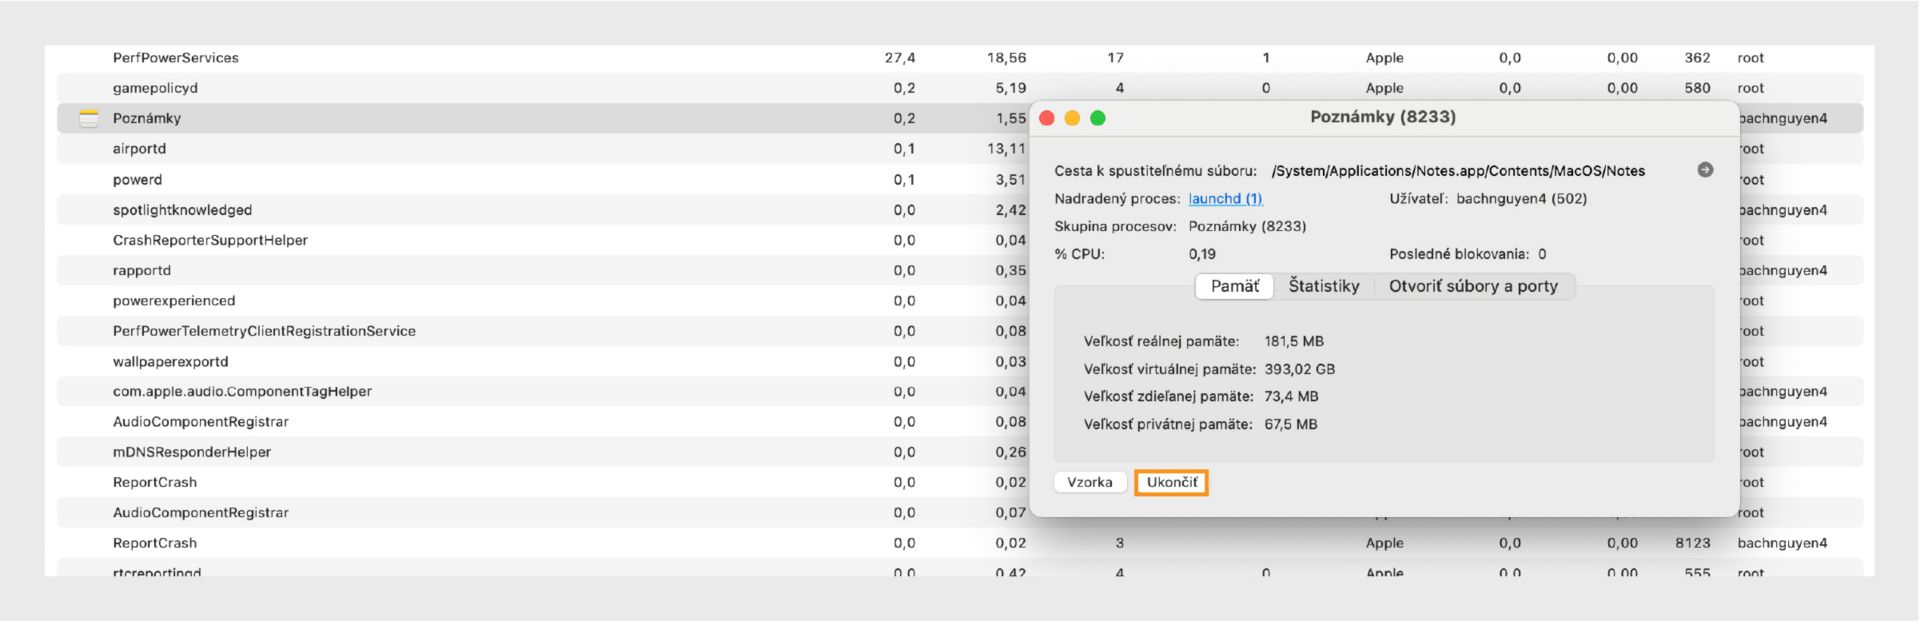
Task: Close the Poznámky (8233) info window
Action: click(x=1047, y=118)
